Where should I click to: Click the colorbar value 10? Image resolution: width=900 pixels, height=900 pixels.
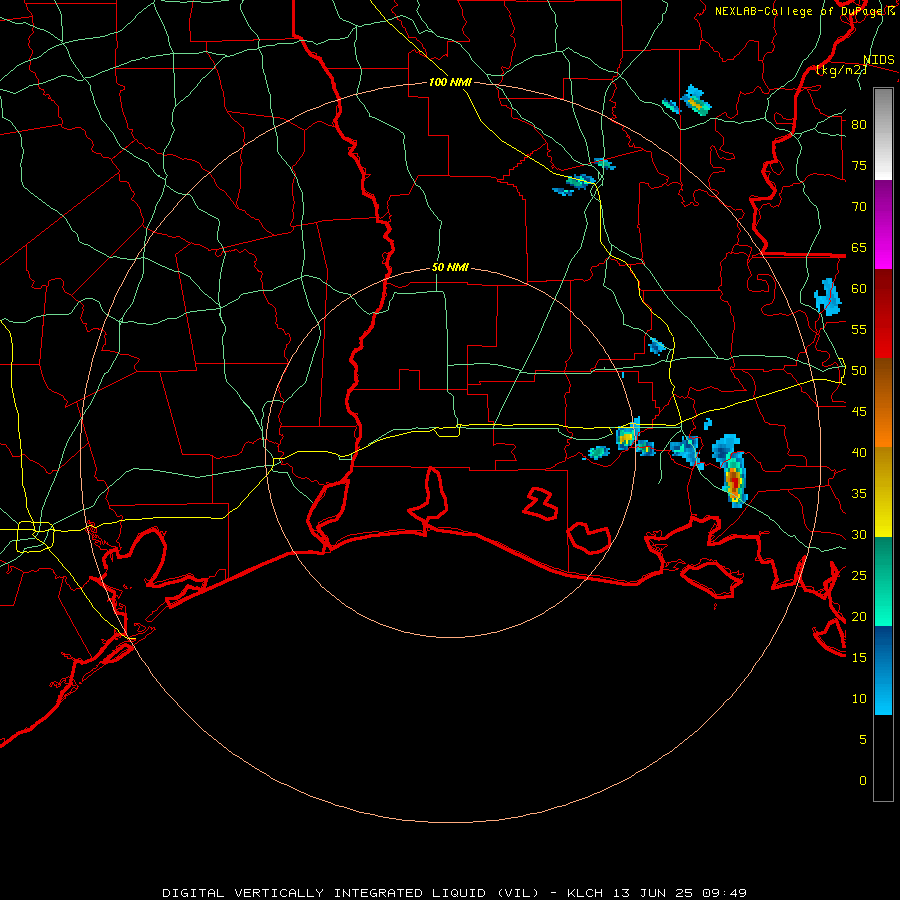tap(859, 699)
